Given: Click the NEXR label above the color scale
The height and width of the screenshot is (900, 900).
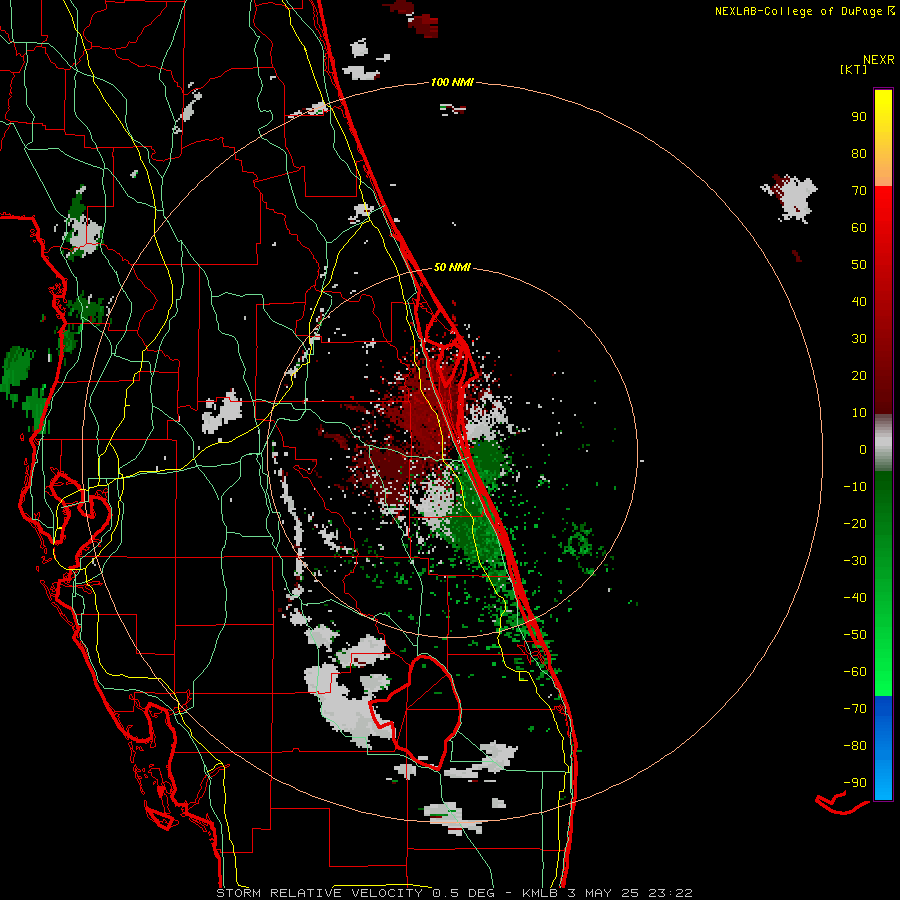Looking at the screenshot, I should tap(879, 60).
